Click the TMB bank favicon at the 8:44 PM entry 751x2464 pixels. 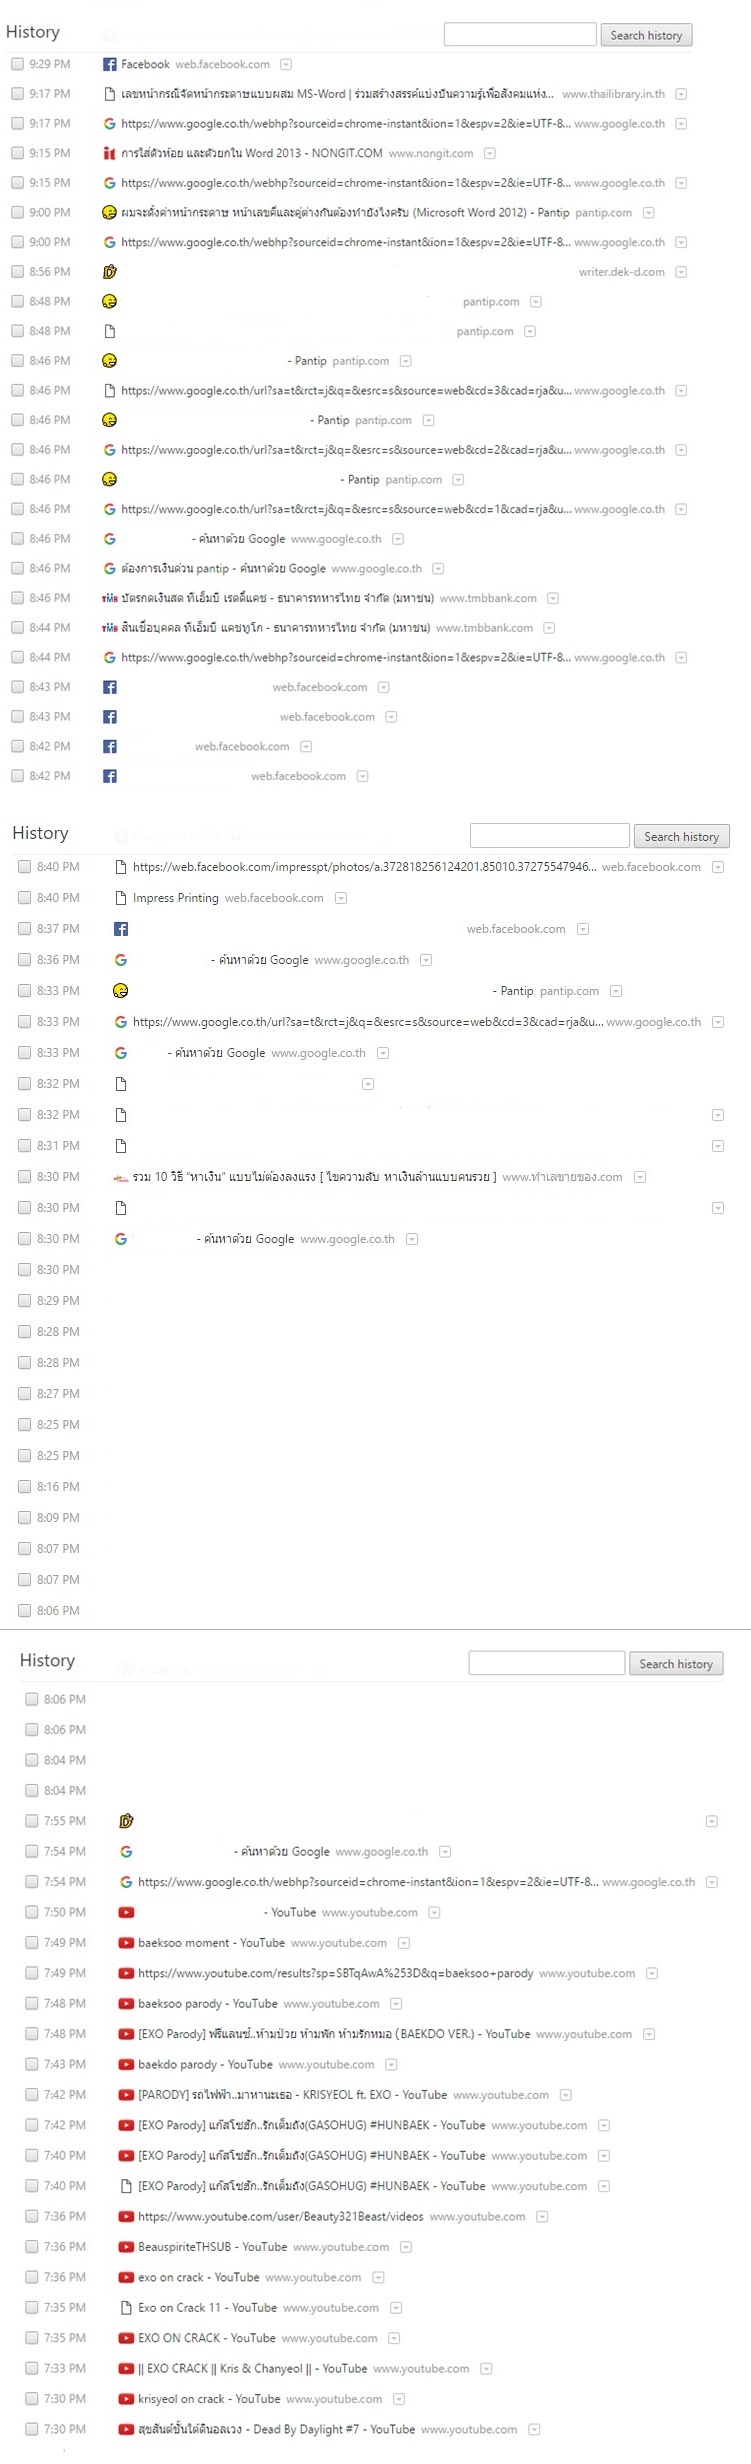pos(110,628)
